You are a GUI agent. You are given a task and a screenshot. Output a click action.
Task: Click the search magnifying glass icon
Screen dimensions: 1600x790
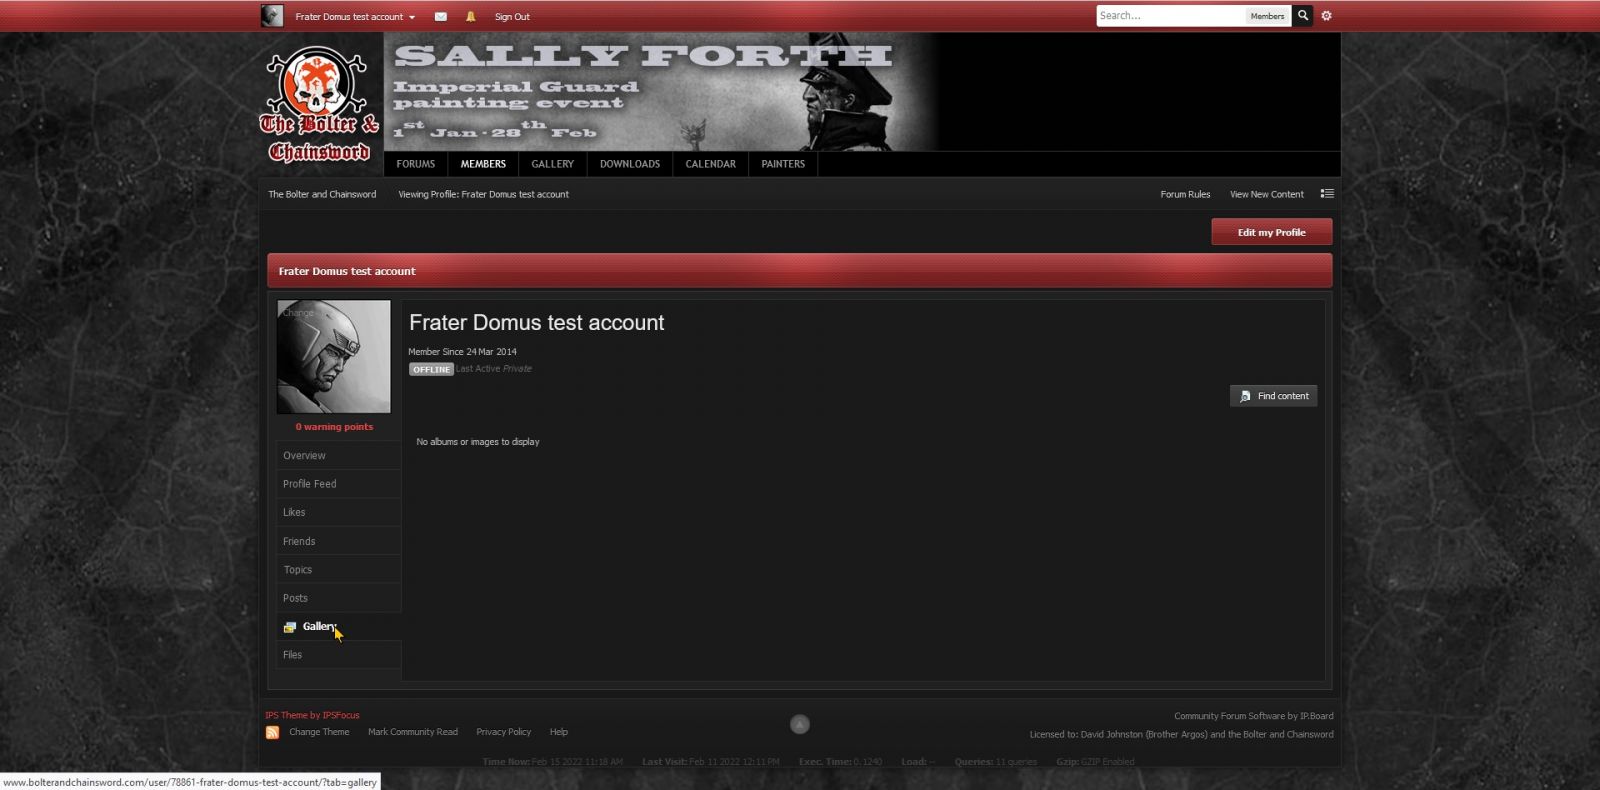1302,16
